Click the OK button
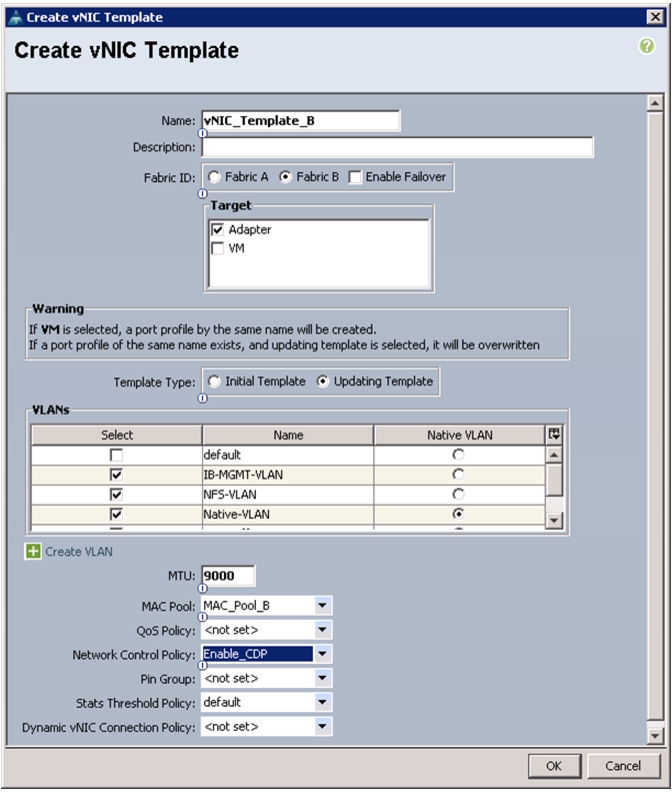 pos(554,766)
